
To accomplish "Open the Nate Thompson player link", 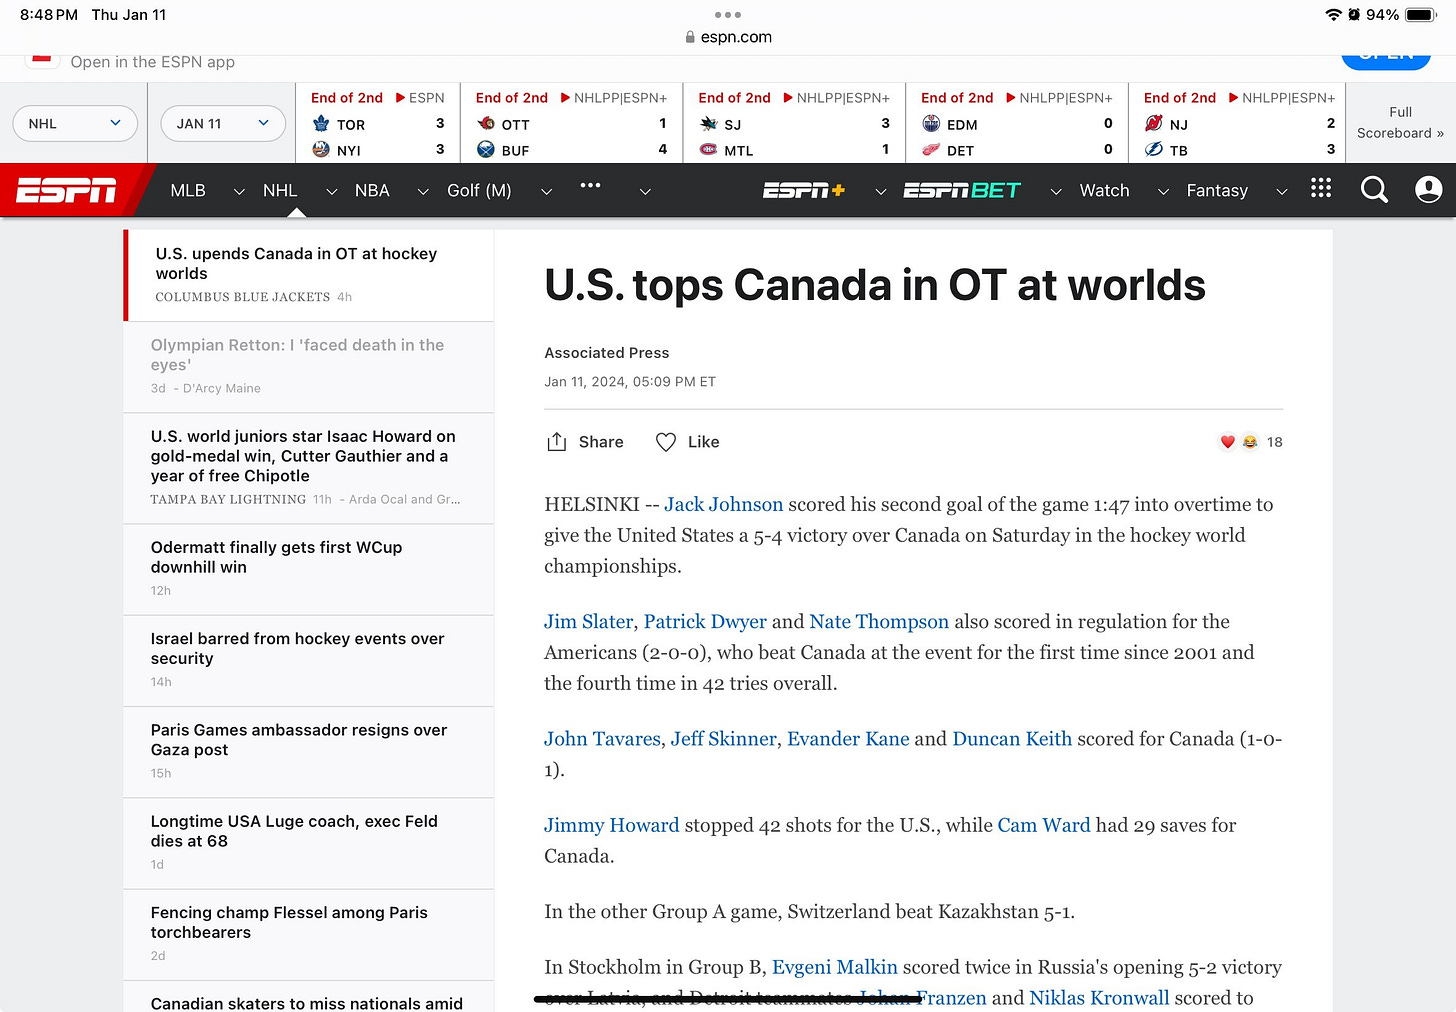I will (x=879, y=621).
